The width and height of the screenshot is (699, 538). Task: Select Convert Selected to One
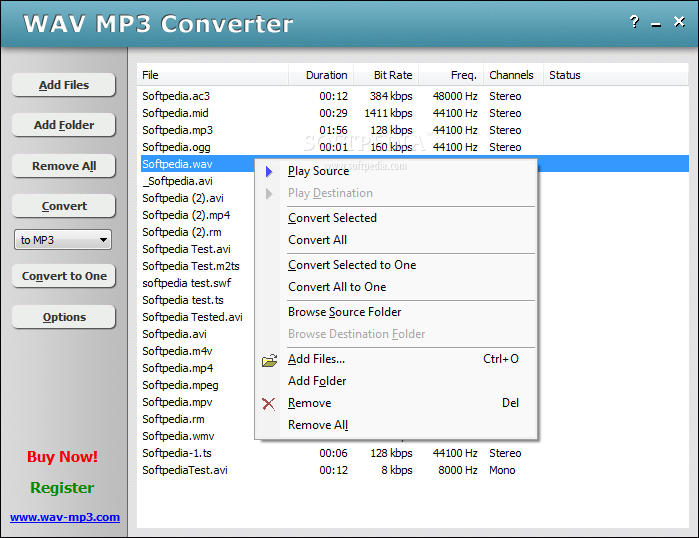pyautogui.click(x=396, y=265)
